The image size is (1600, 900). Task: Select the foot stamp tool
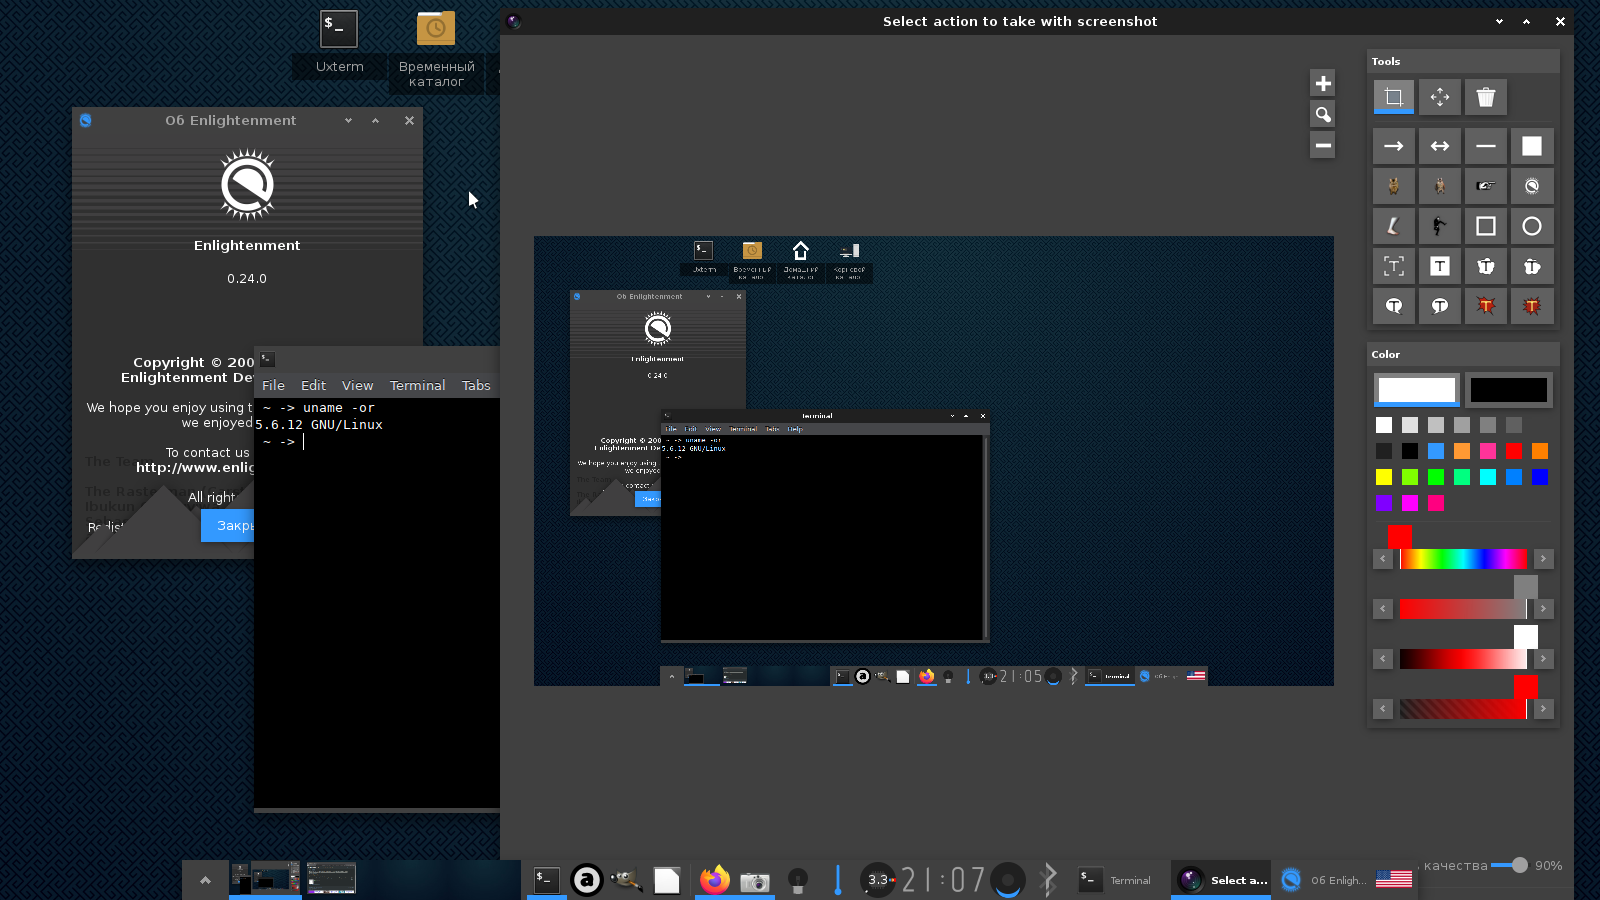pos(1393,226)
